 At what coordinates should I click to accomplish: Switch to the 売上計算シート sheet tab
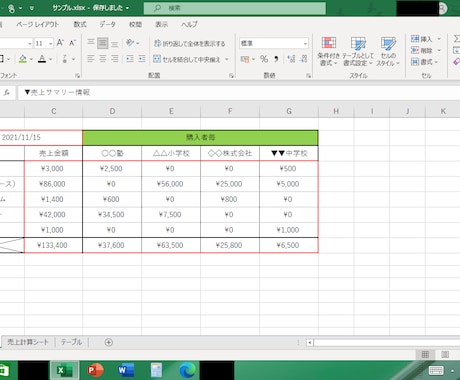point(28,342)
